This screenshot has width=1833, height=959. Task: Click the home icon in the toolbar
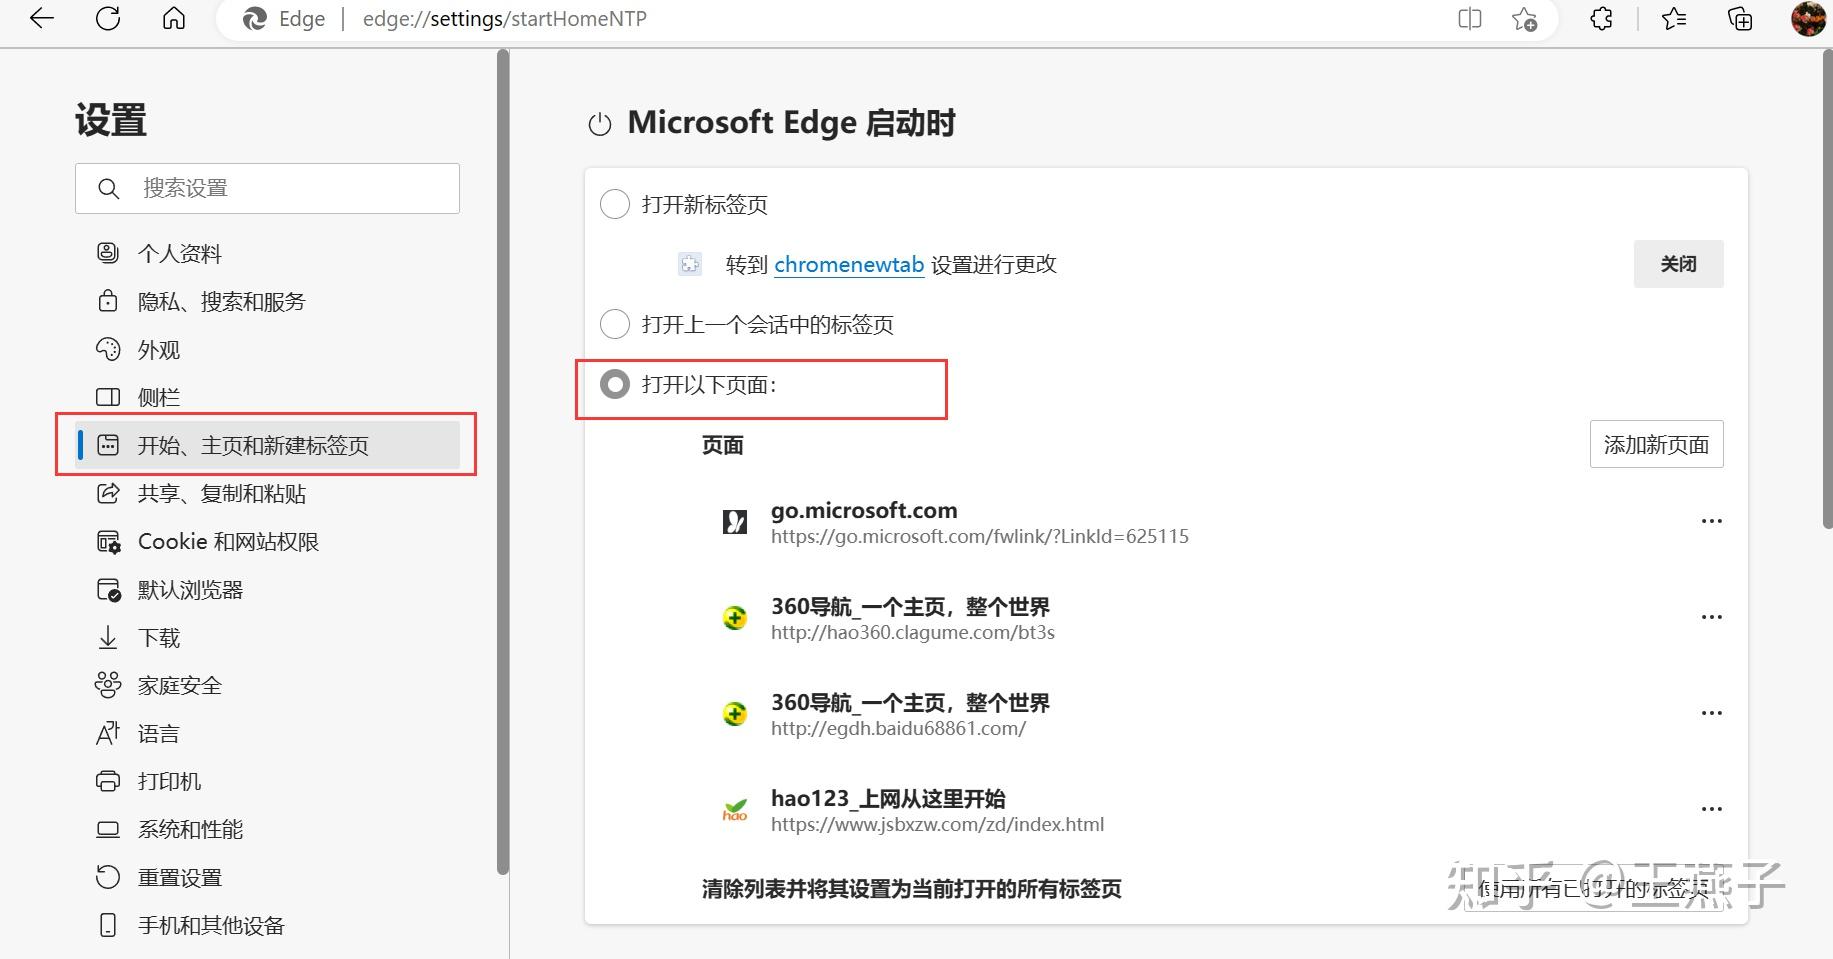tap(174, 18)
